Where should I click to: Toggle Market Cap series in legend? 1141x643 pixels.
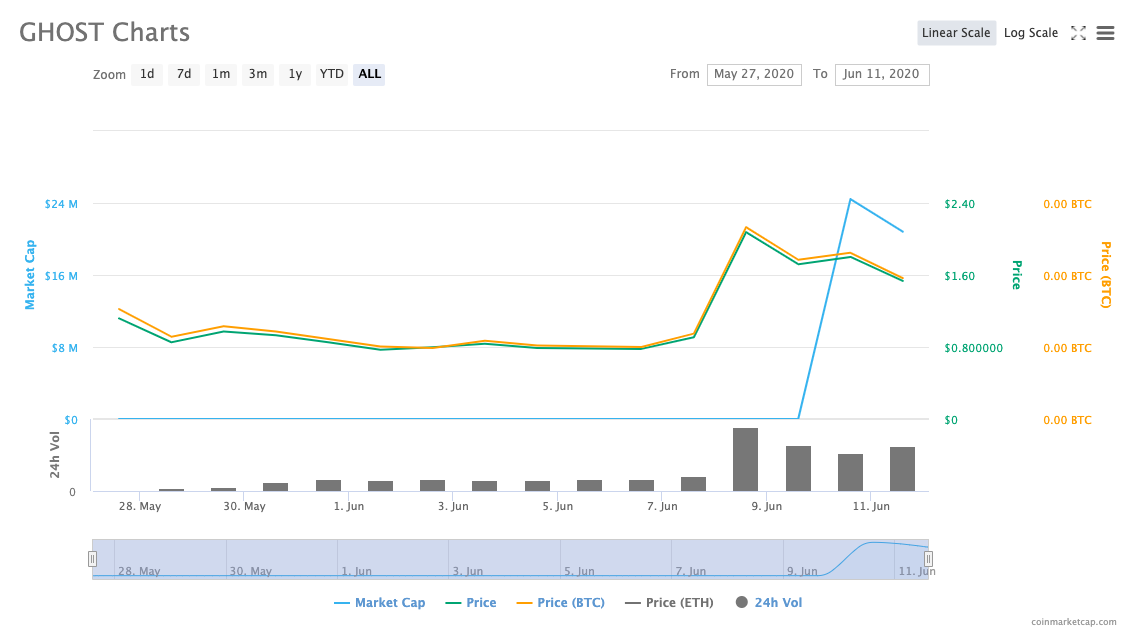(379, 602)
